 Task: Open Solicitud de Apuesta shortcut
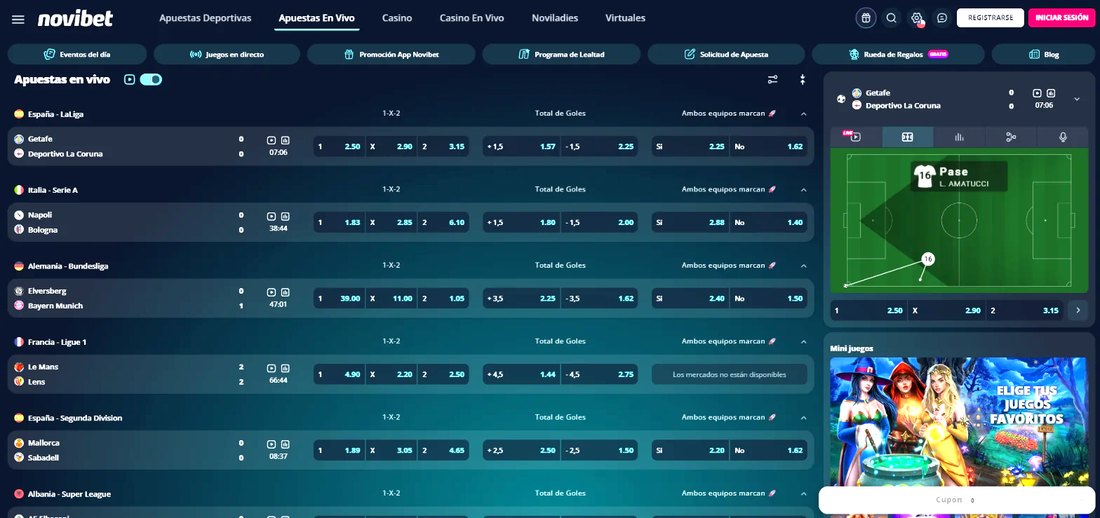(726, 54)
